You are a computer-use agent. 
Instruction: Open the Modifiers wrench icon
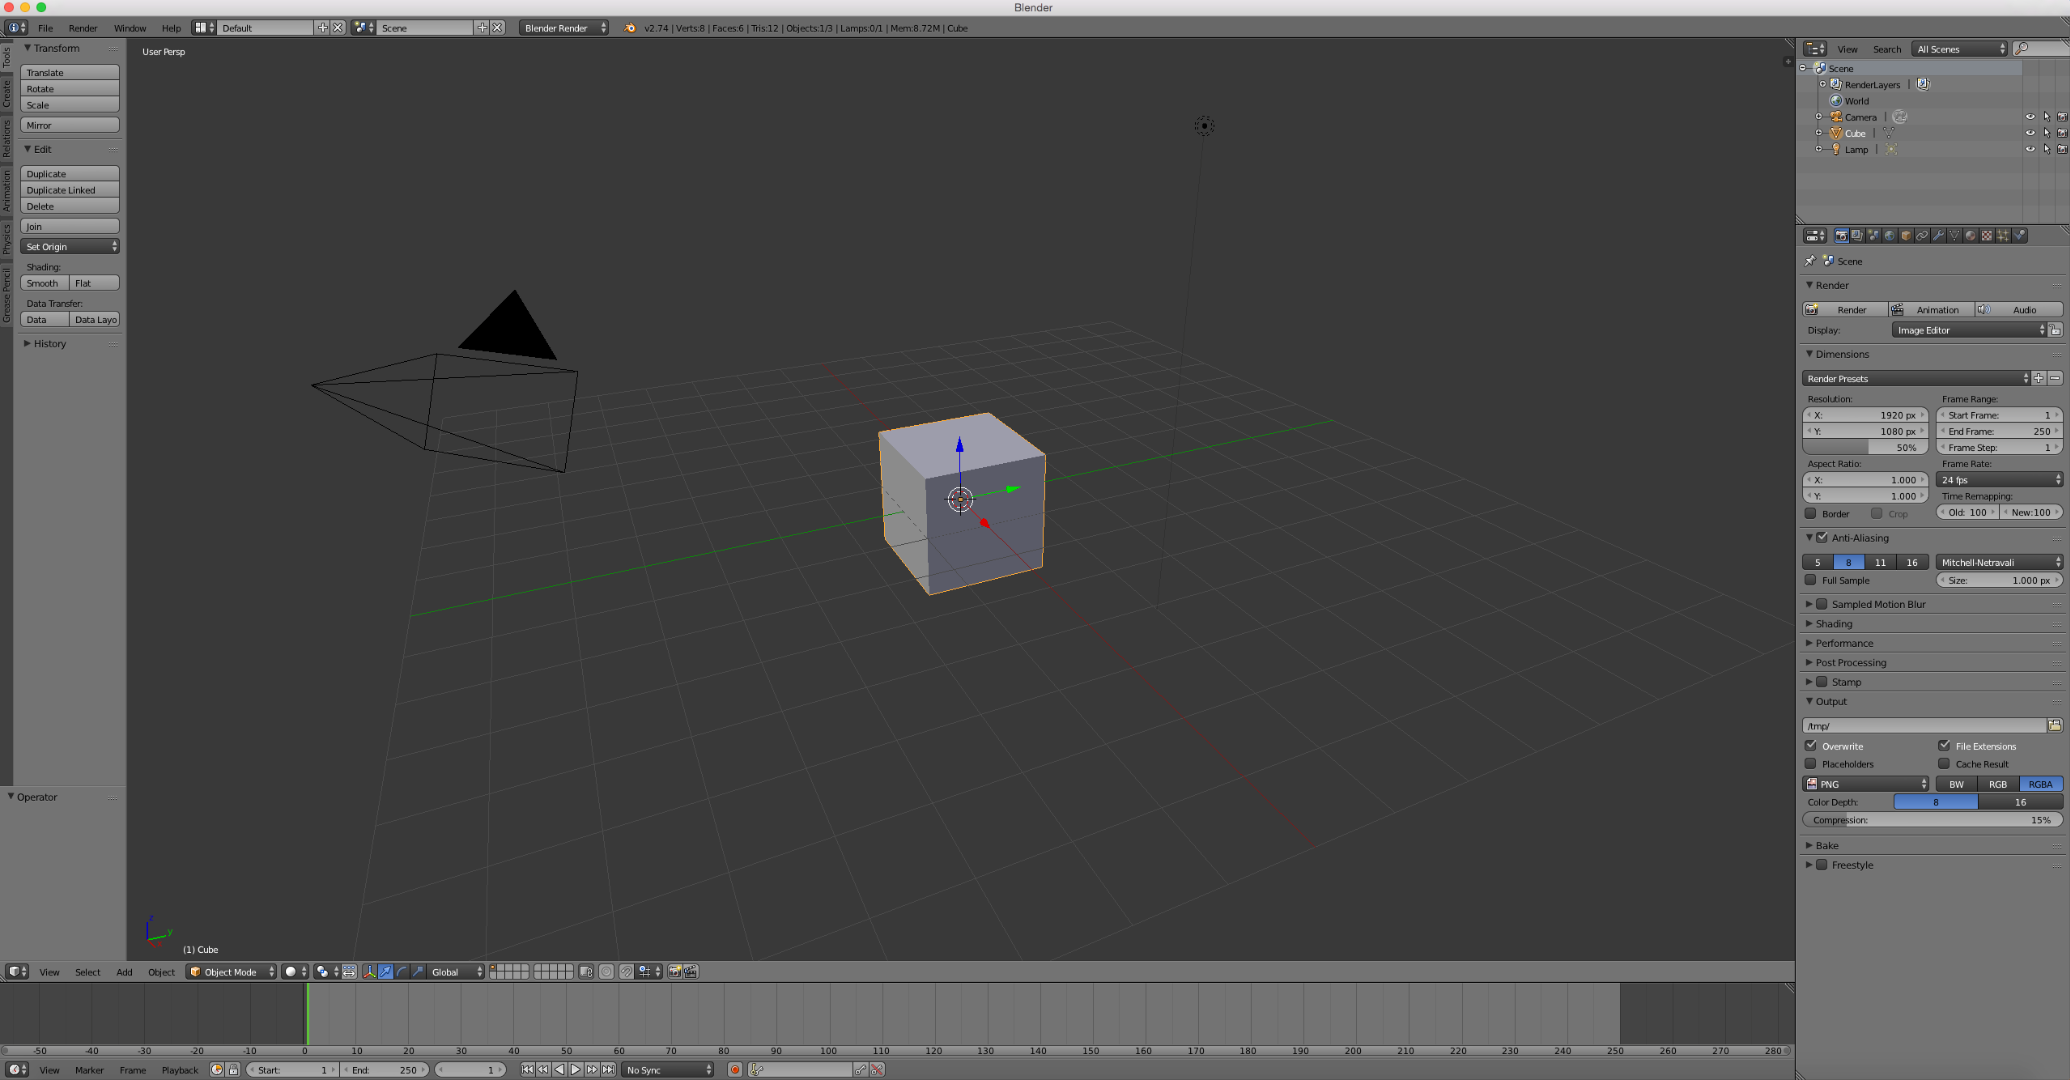click(x=1939, y=235)
